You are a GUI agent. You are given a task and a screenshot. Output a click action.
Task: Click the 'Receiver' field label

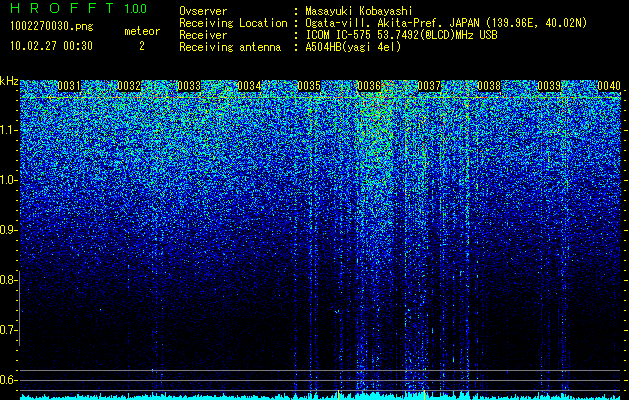203,35
